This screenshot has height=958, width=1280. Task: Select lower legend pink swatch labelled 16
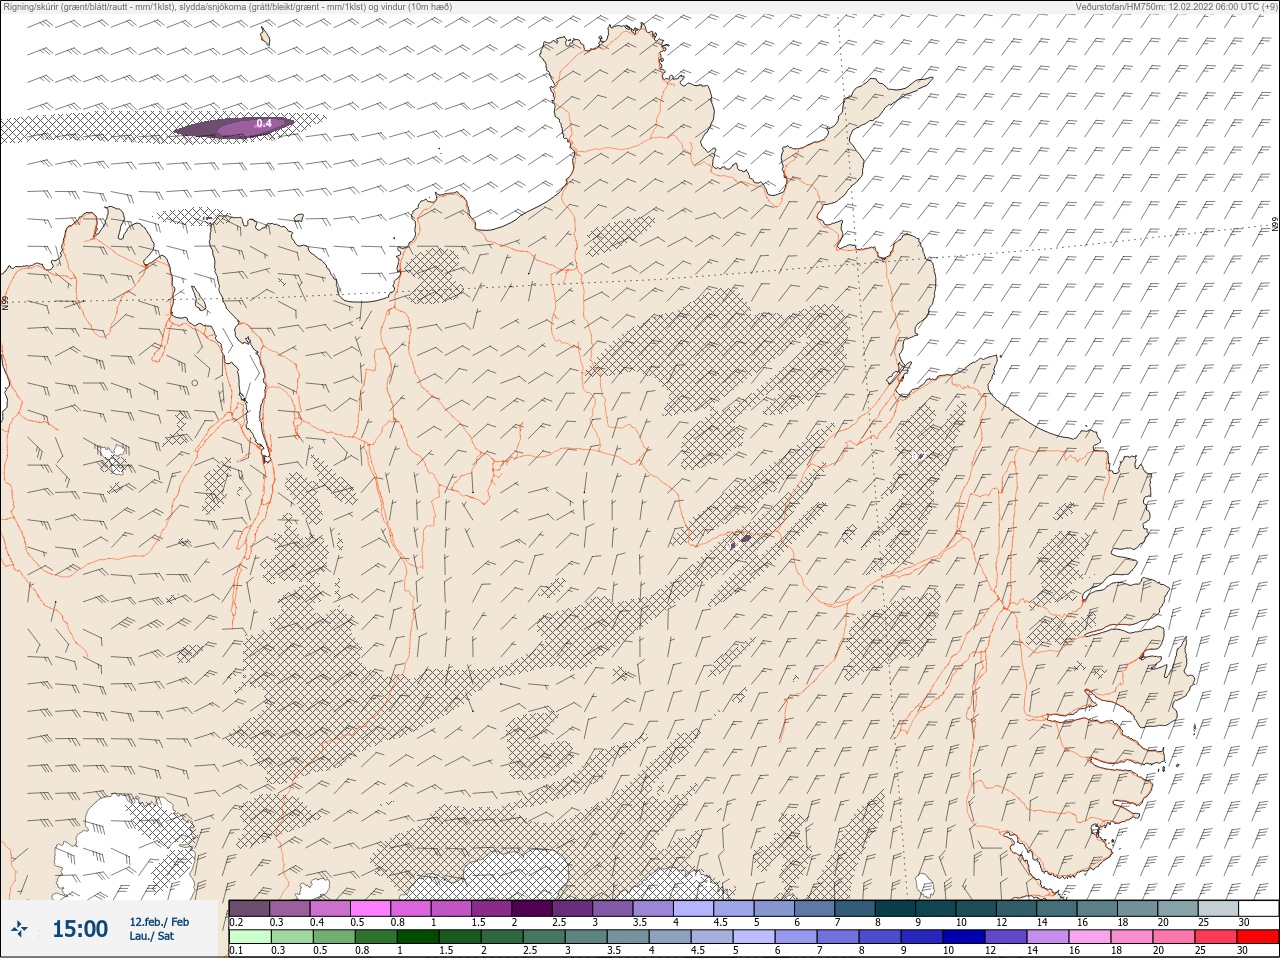(1090, 937)
